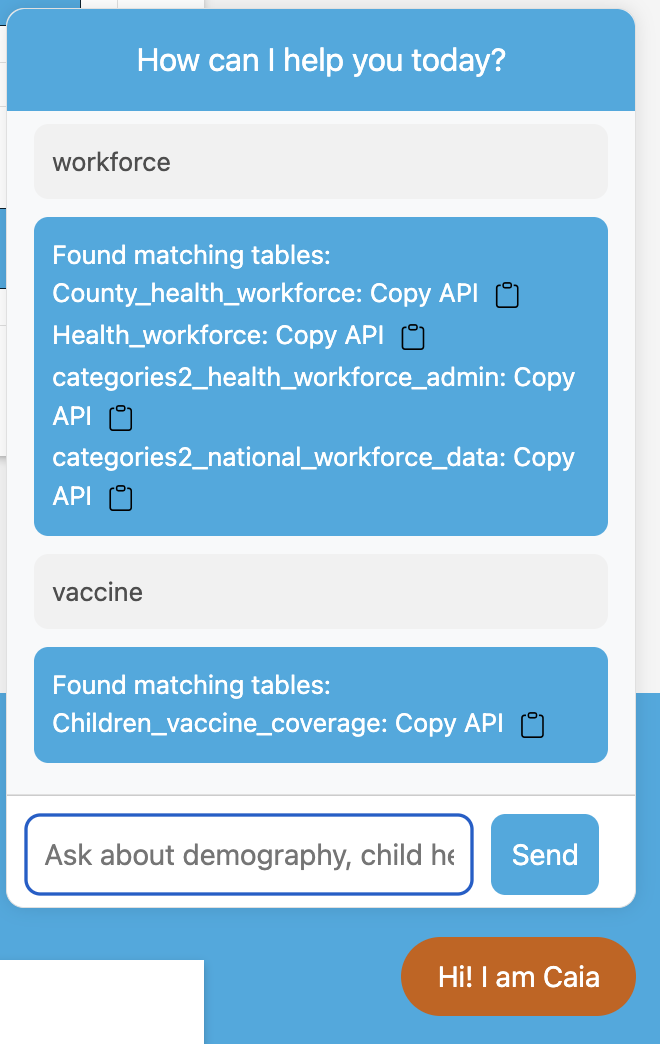Click the chat message input box
660x1044 pixels.
pyautogui.click(x=249, y=854)
